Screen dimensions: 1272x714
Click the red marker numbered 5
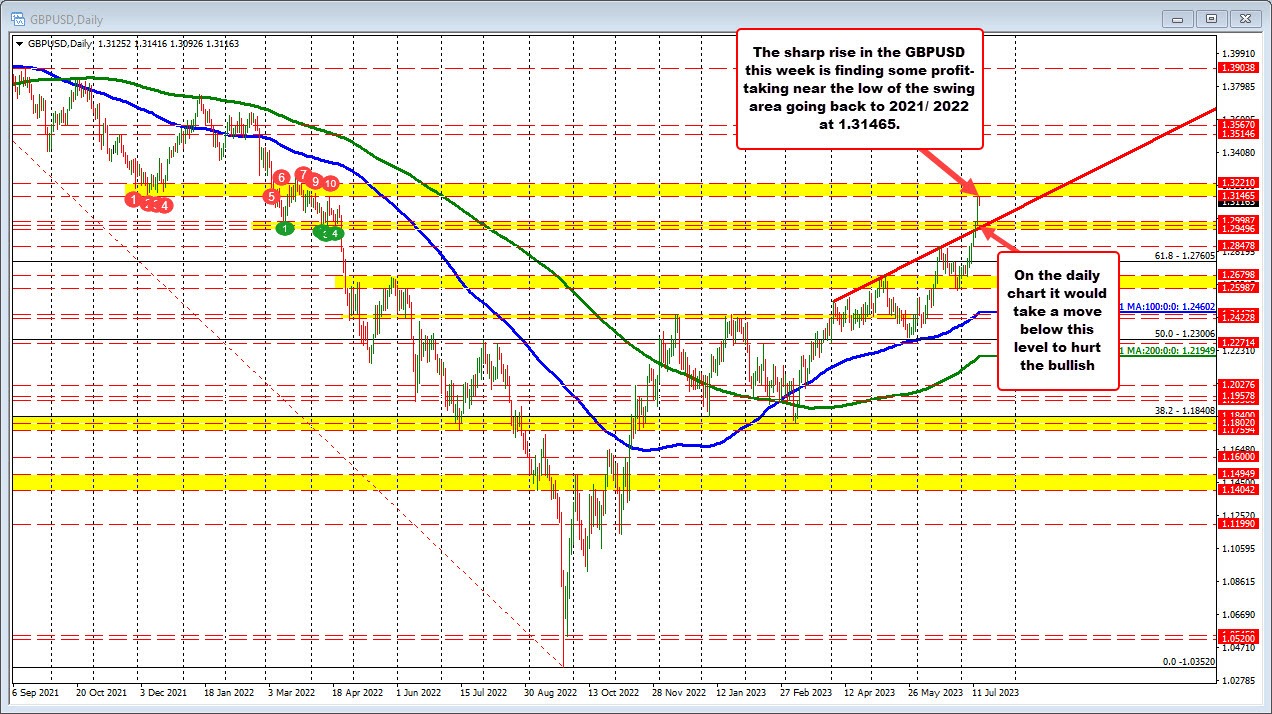(x=271, y=197)
